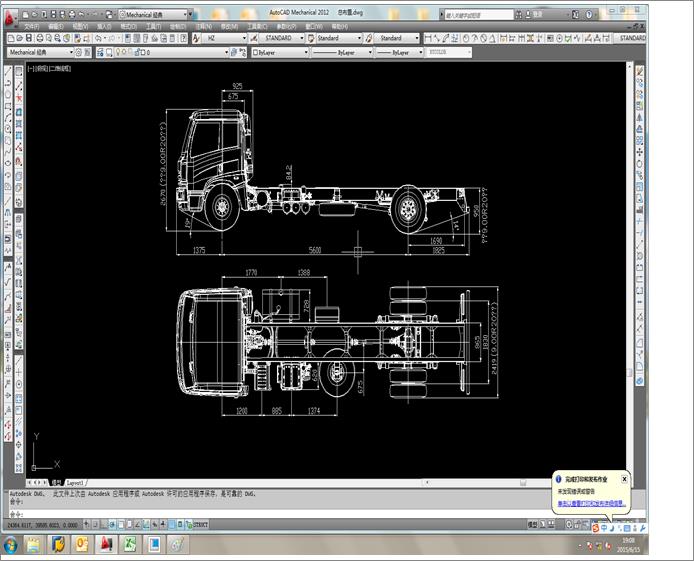This screenshot has width=694, height=561.
Task: Click Angular dimension tool in dimension toolbar
Action: coord(492,38)
